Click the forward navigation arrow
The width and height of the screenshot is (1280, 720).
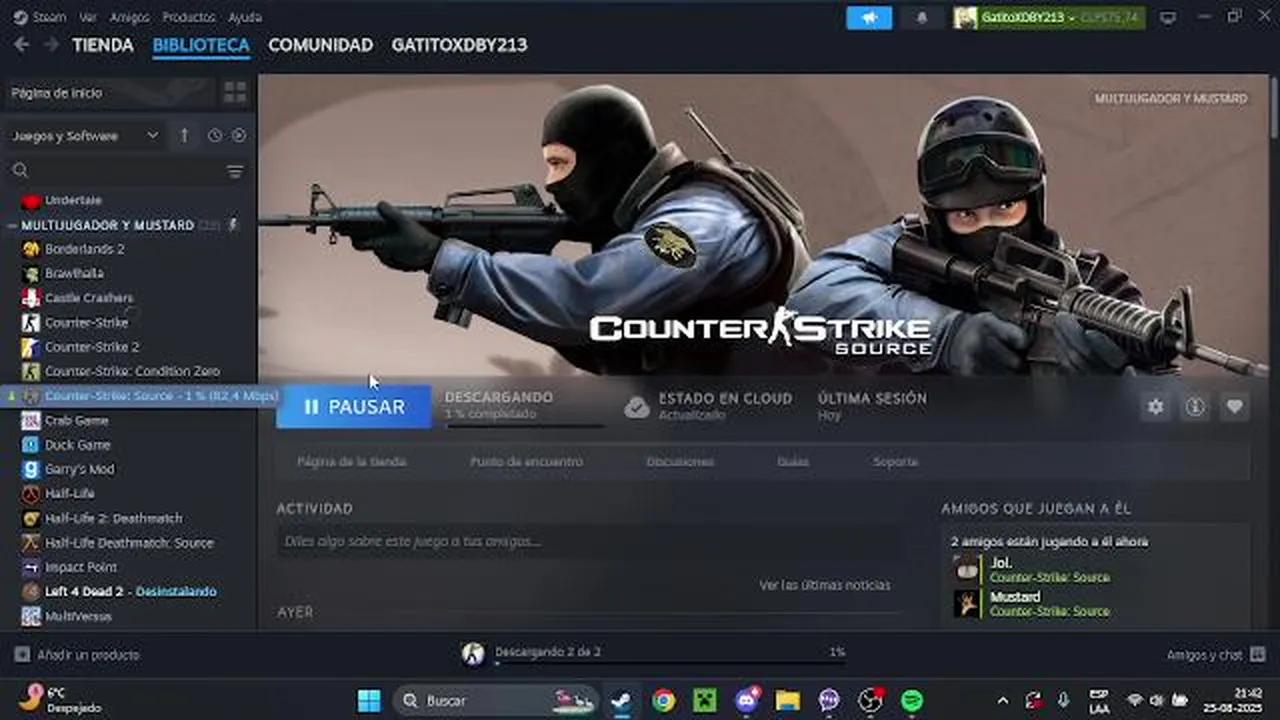(x=50, y=45)
